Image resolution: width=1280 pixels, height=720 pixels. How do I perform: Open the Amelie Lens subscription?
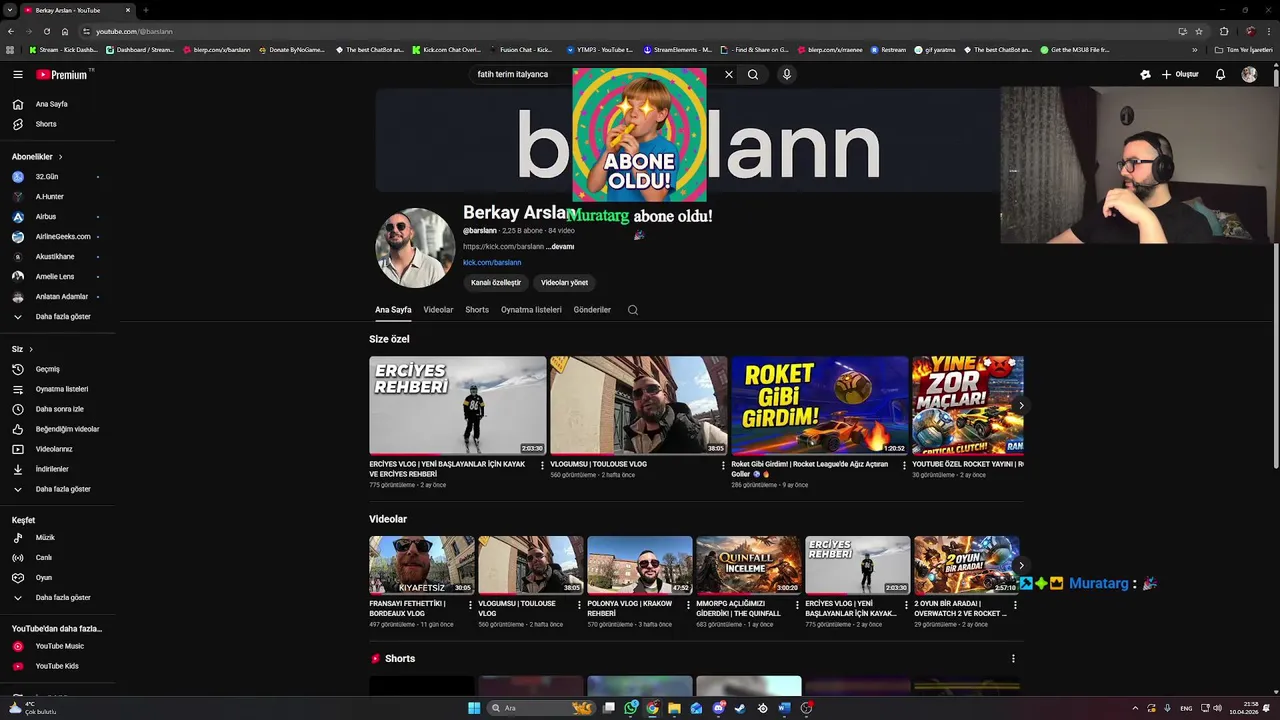58,277
